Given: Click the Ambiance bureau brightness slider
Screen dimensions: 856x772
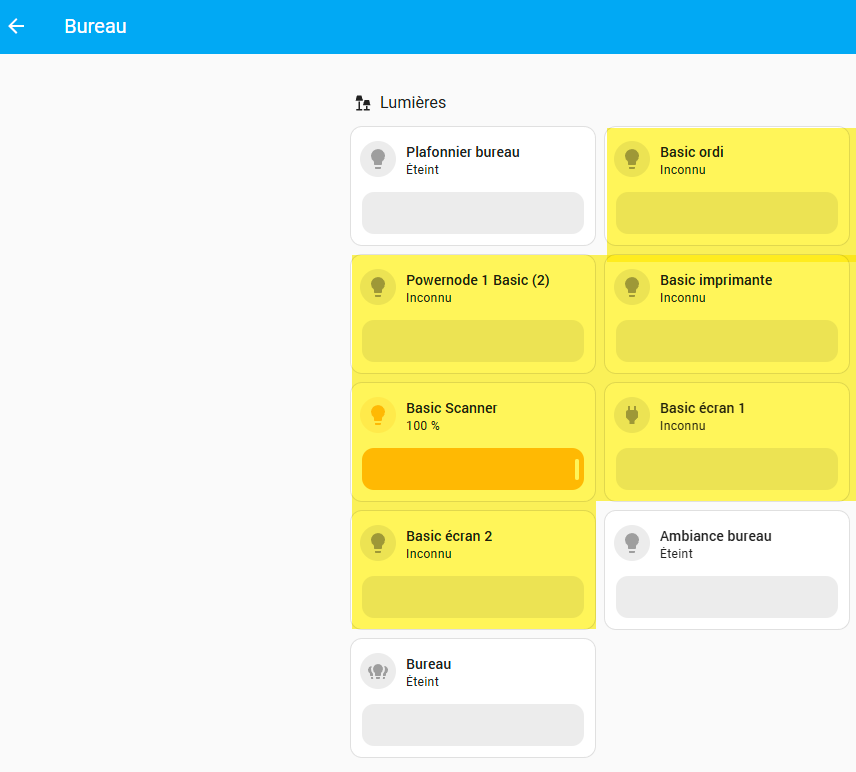Looking at the screenshot, I should [726, 597].
